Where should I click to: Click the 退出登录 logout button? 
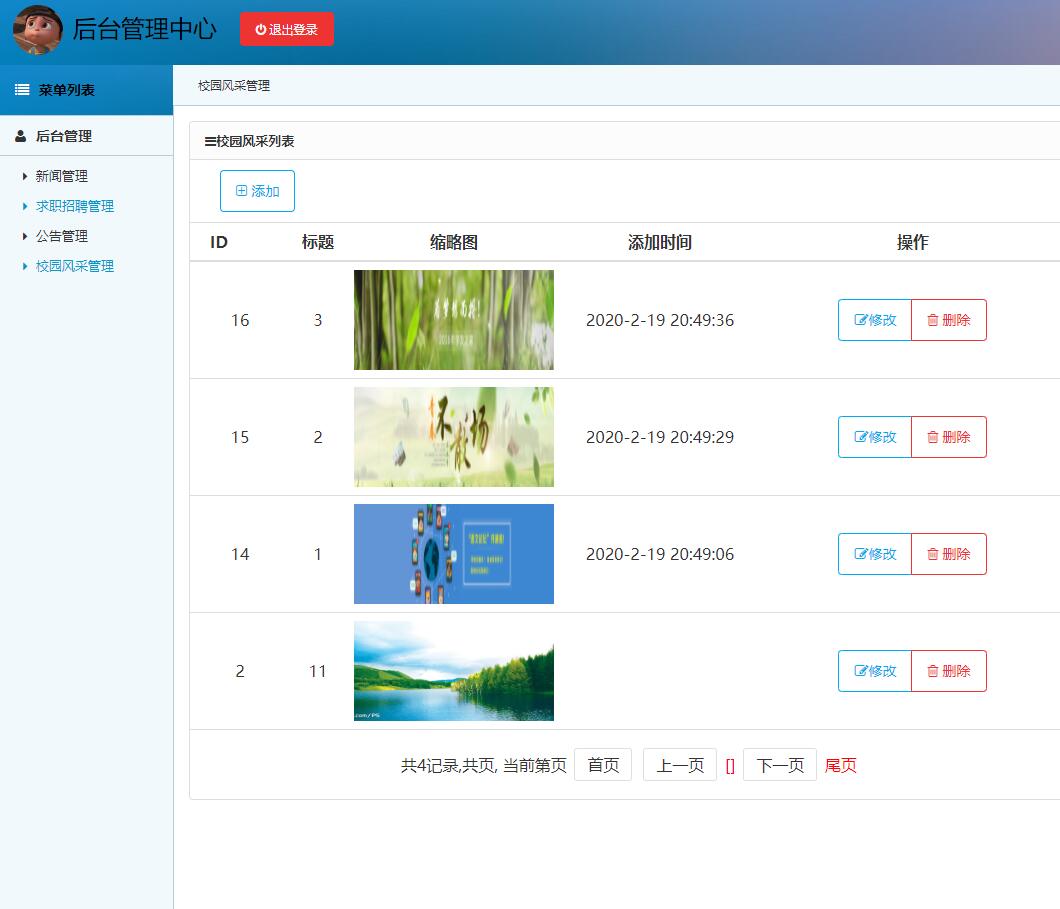[x=287, y=29]
